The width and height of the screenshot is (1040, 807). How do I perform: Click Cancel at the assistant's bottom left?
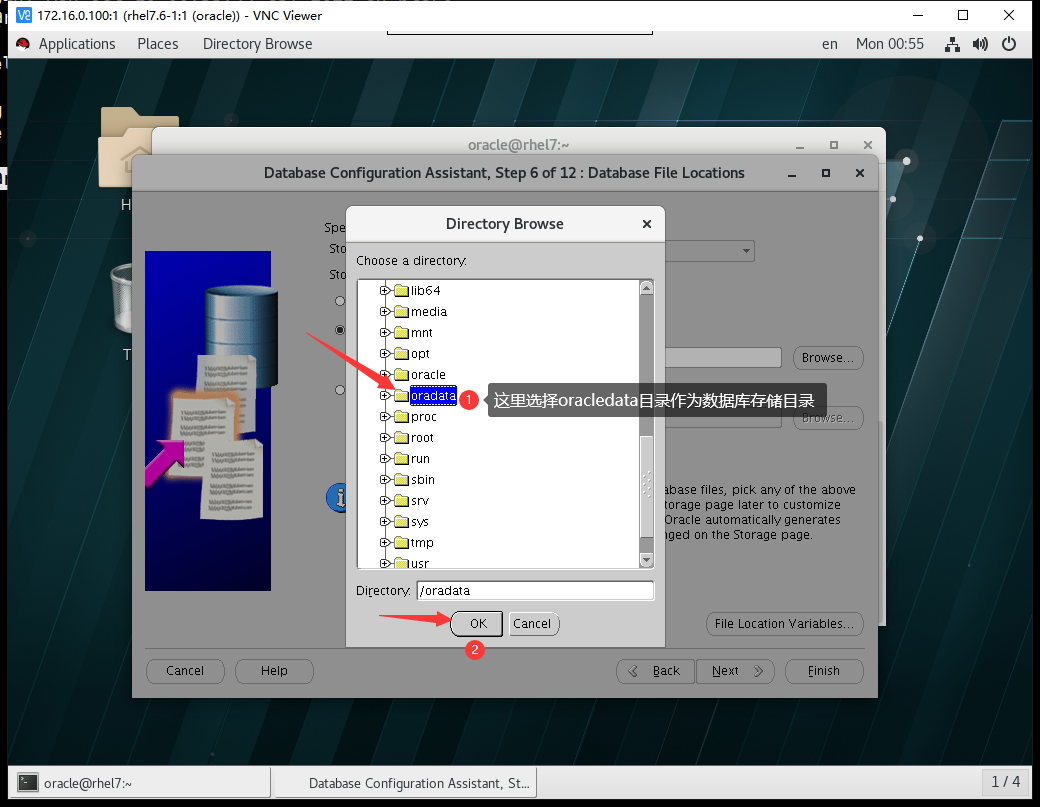[185, 671]
